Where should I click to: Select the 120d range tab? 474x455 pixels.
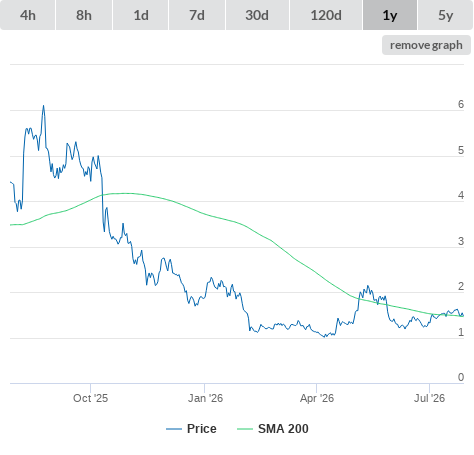click(x=326, y=15)
